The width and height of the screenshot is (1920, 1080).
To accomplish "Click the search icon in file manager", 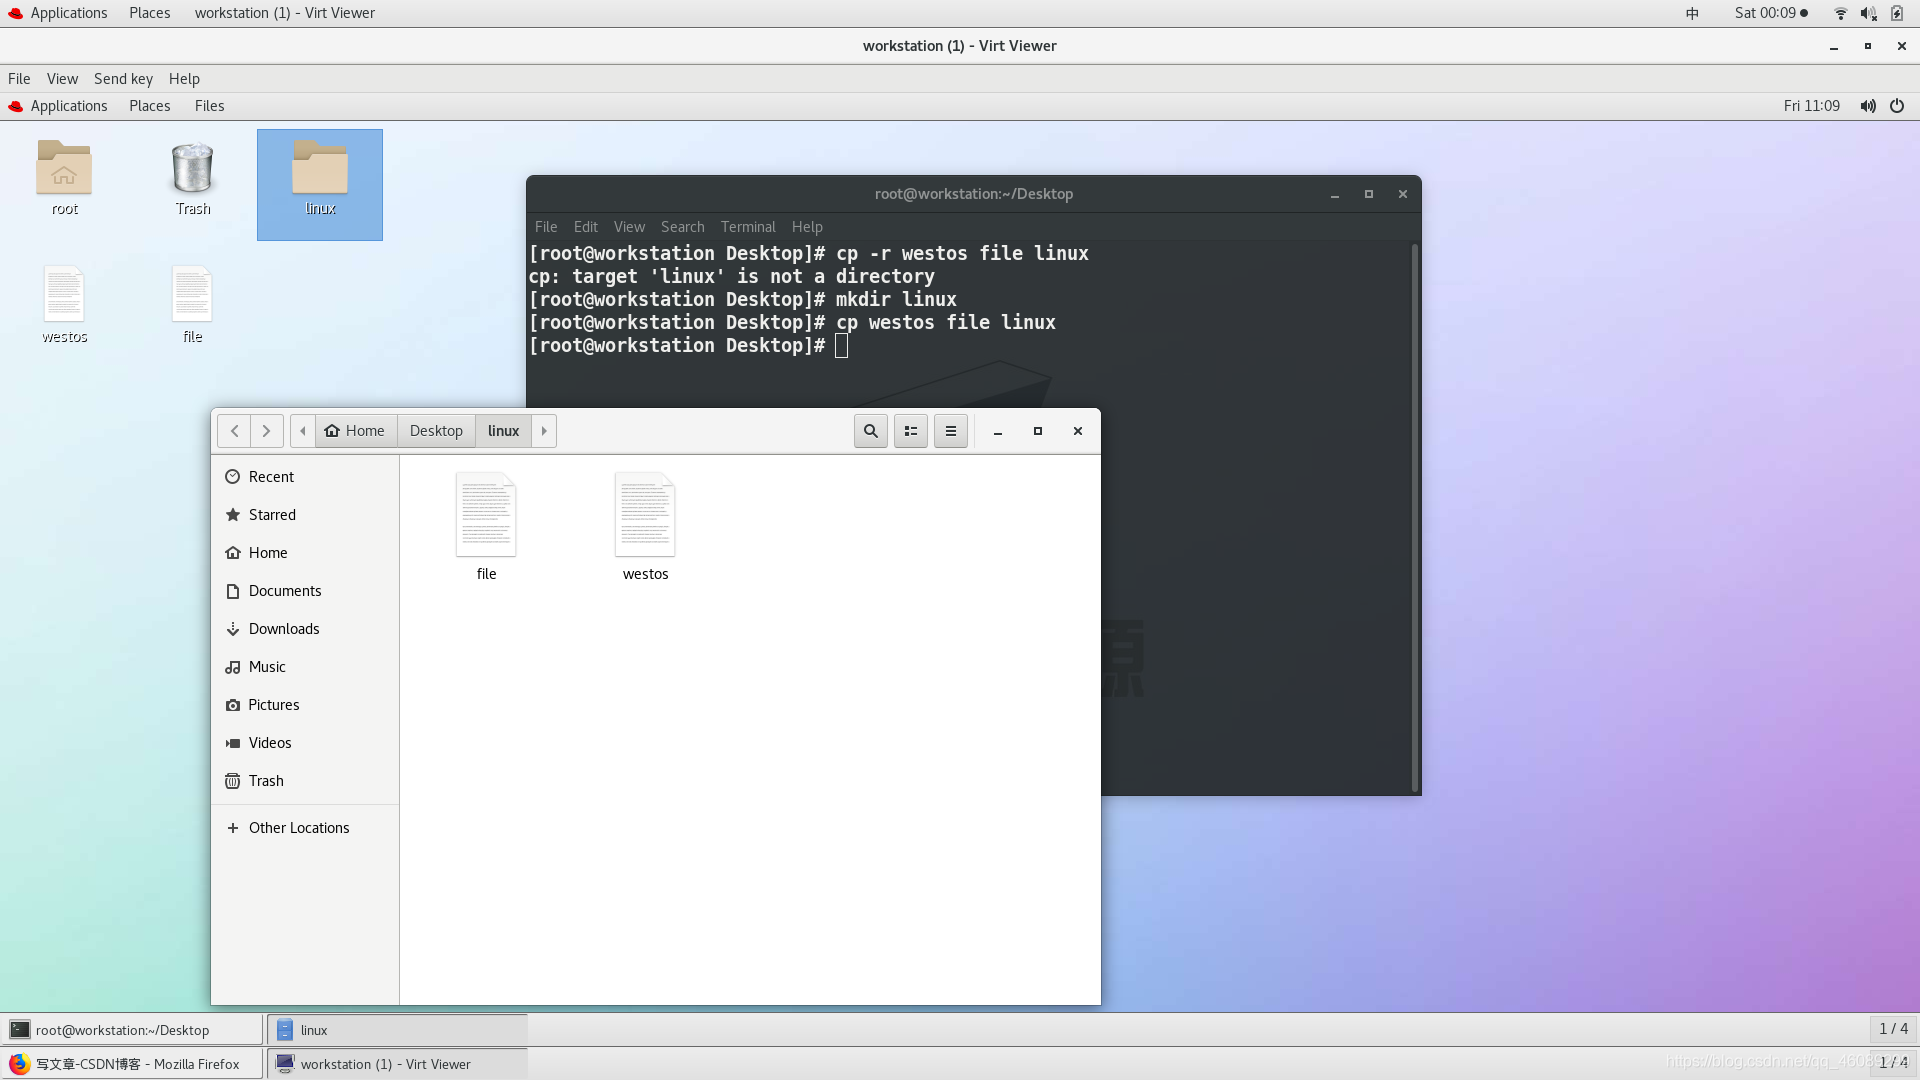I will pyautogui.click(x=870, y=430).
